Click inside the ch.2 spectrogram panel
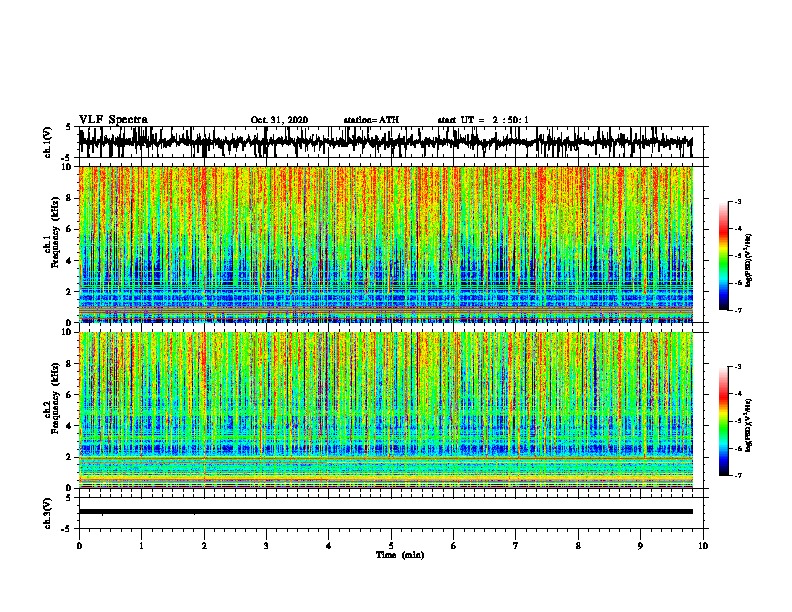 coord(385,410)
